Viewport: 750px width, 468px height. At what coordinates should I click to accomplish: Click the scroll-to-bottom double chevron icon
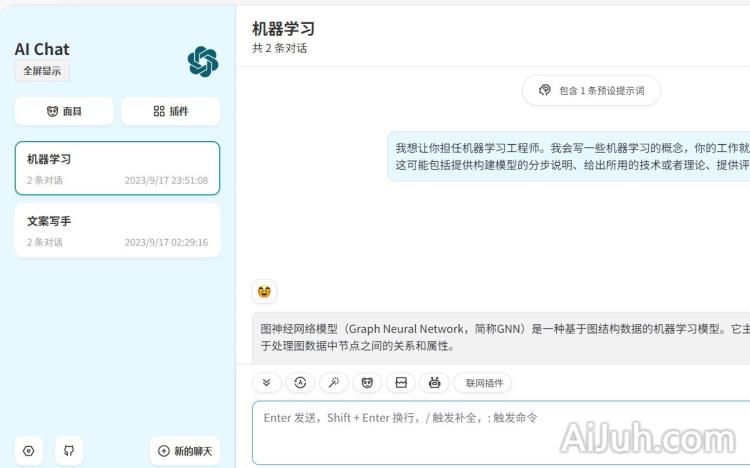(x=266, y=383)
